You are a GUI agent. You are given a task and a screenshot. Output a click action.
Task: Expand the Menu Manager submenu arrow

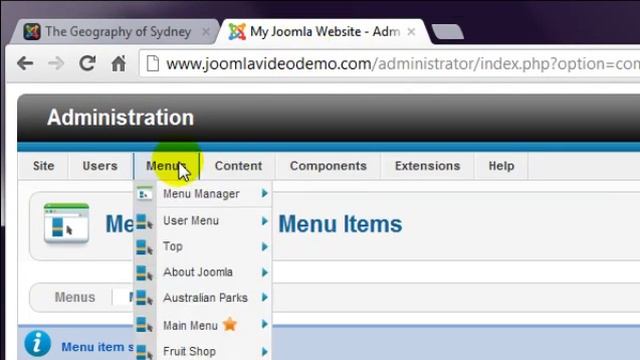coord(264,193)
